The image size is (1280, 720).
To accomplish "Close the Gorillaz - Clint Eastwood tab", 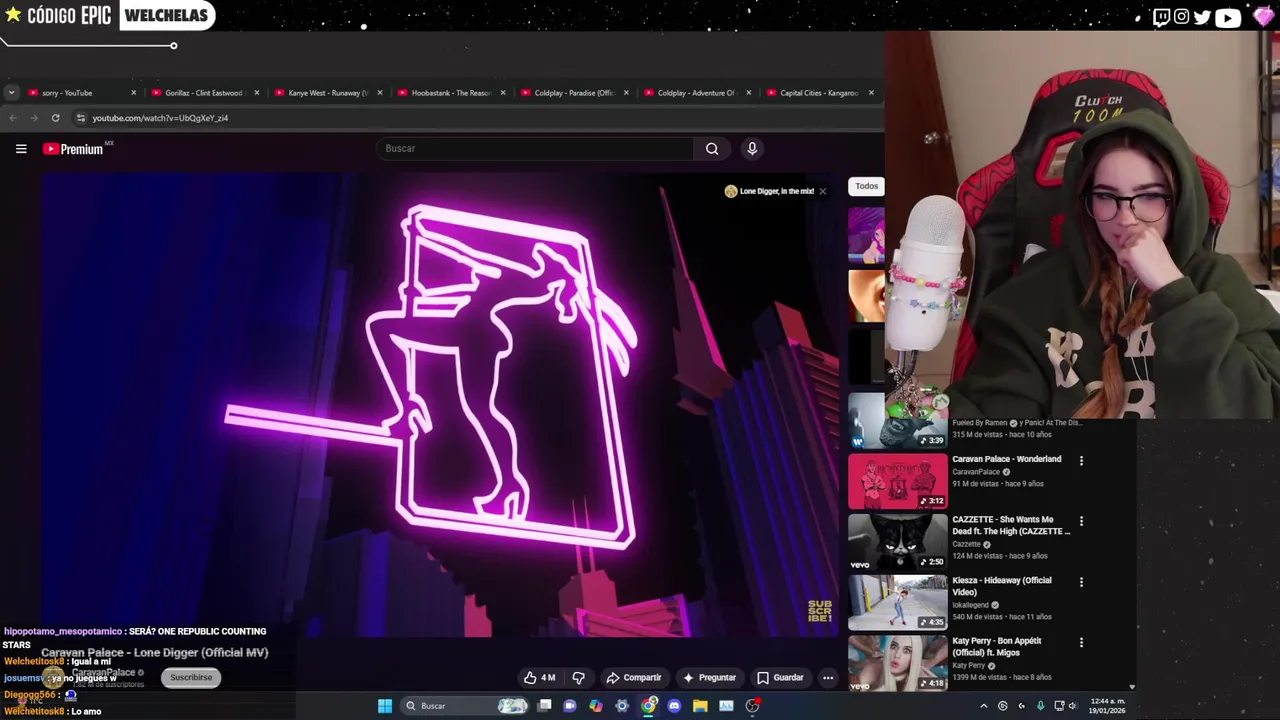I will pyautogui.click(x=256, y=93).
